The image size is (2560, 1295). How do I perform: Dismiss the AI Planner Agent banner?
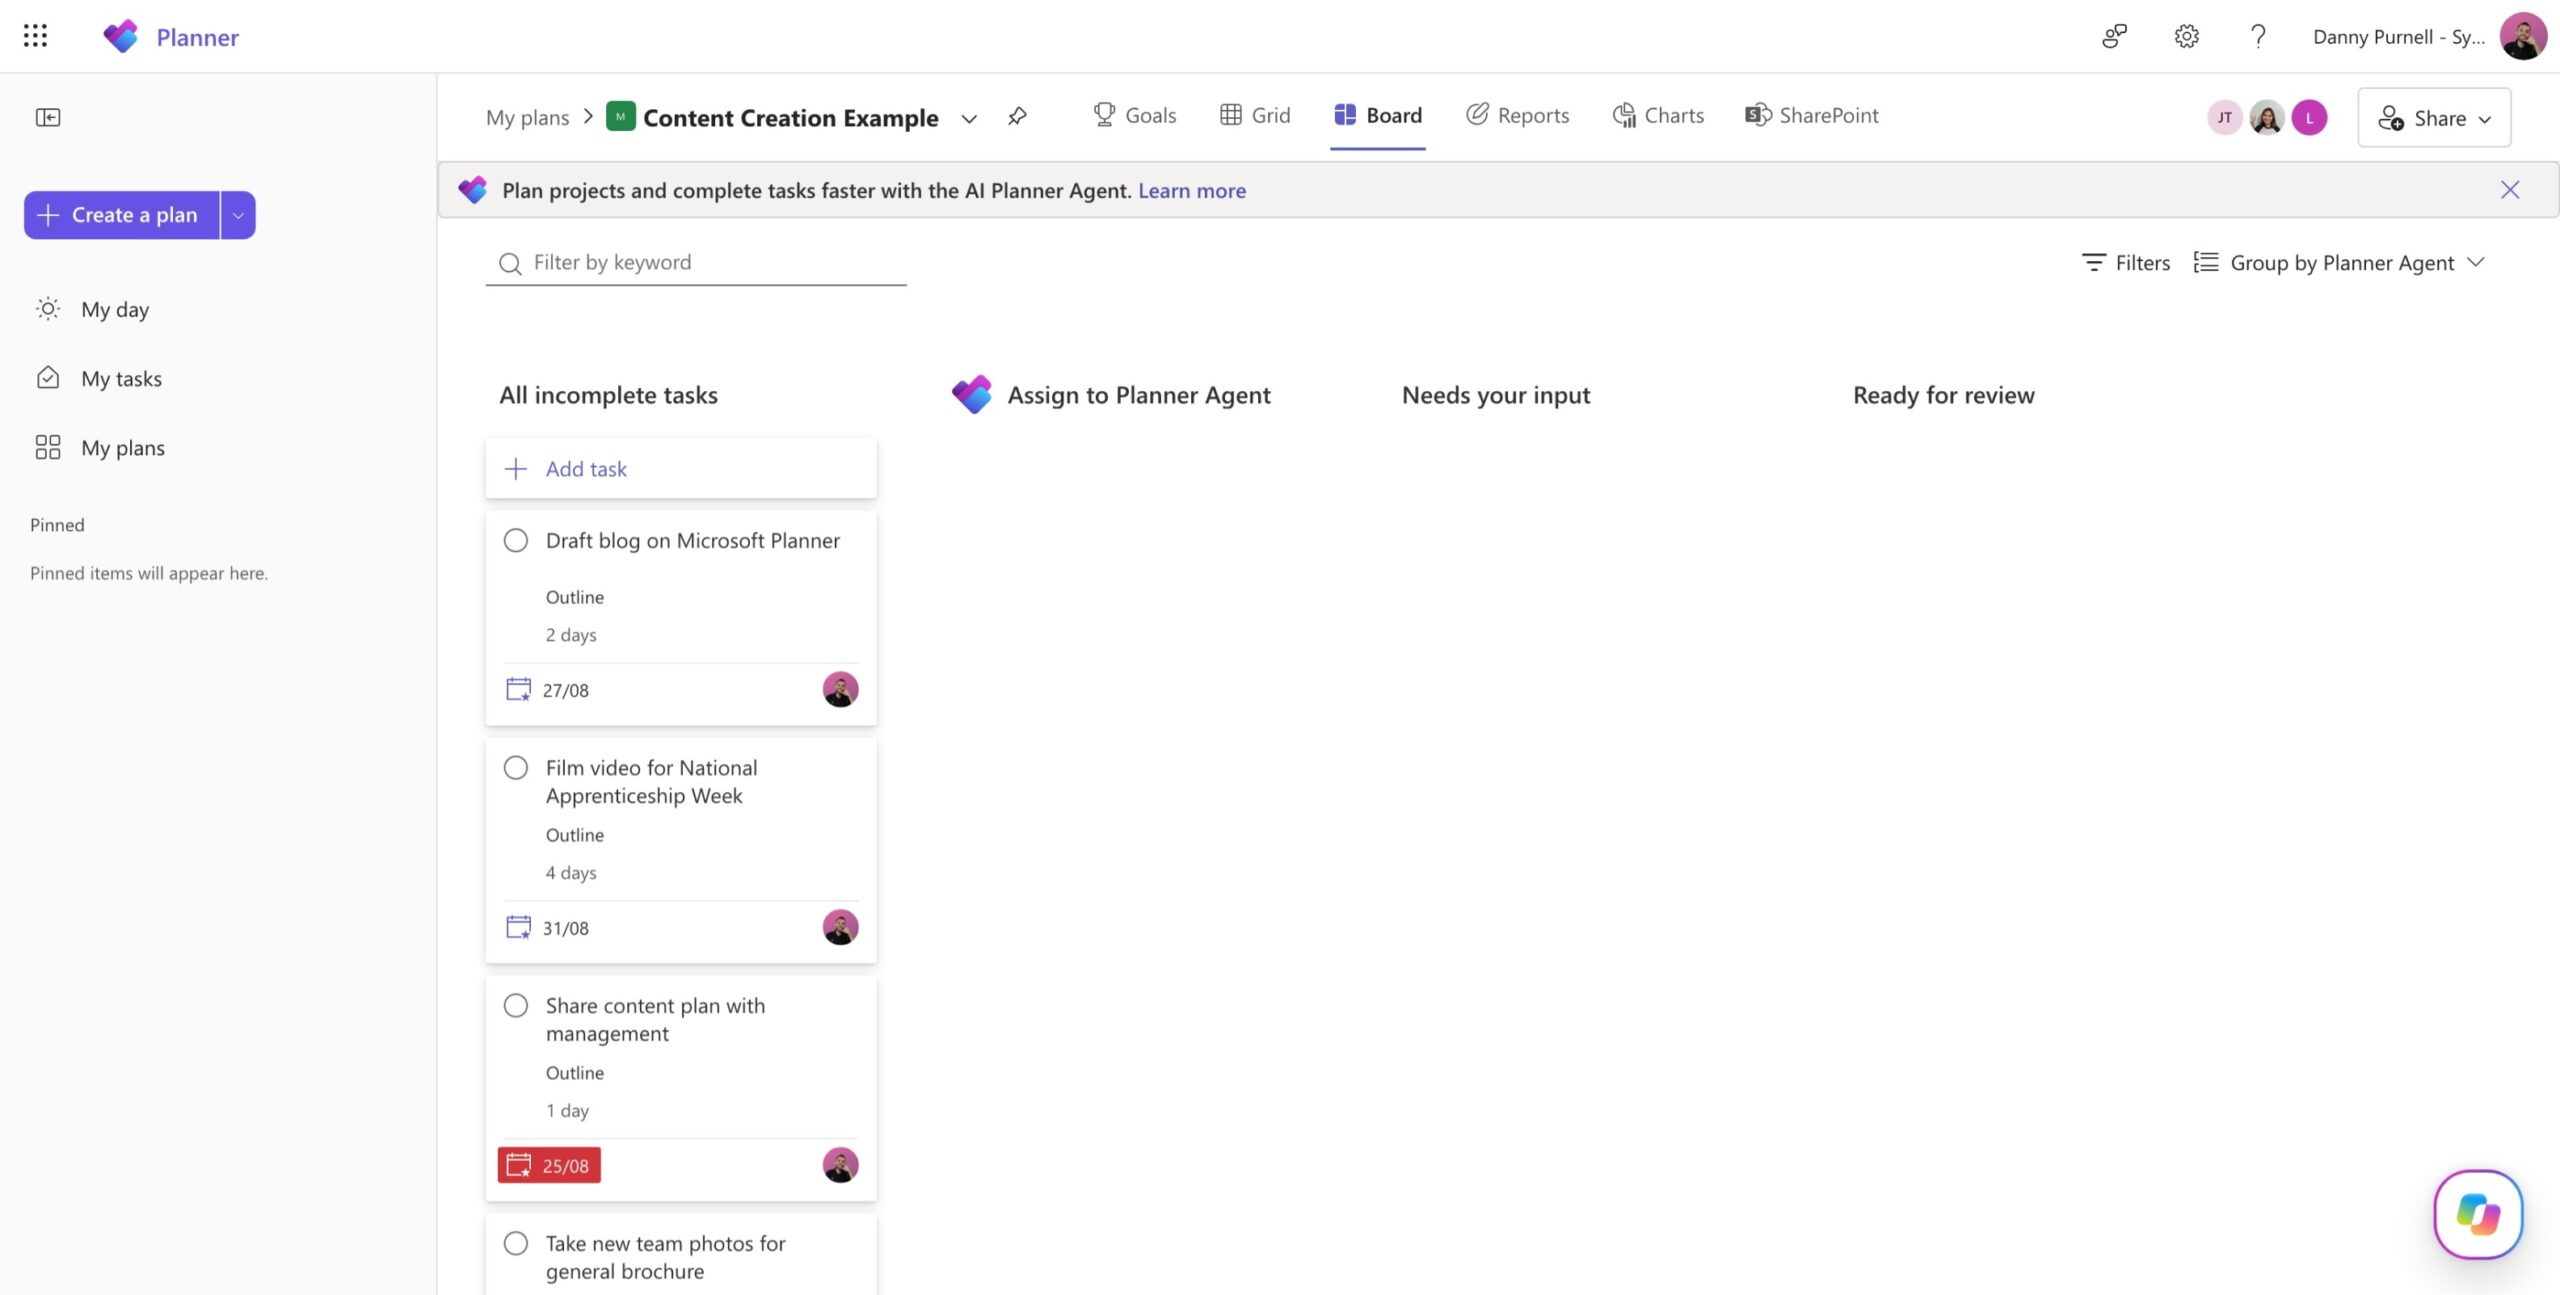[2509, 189]
